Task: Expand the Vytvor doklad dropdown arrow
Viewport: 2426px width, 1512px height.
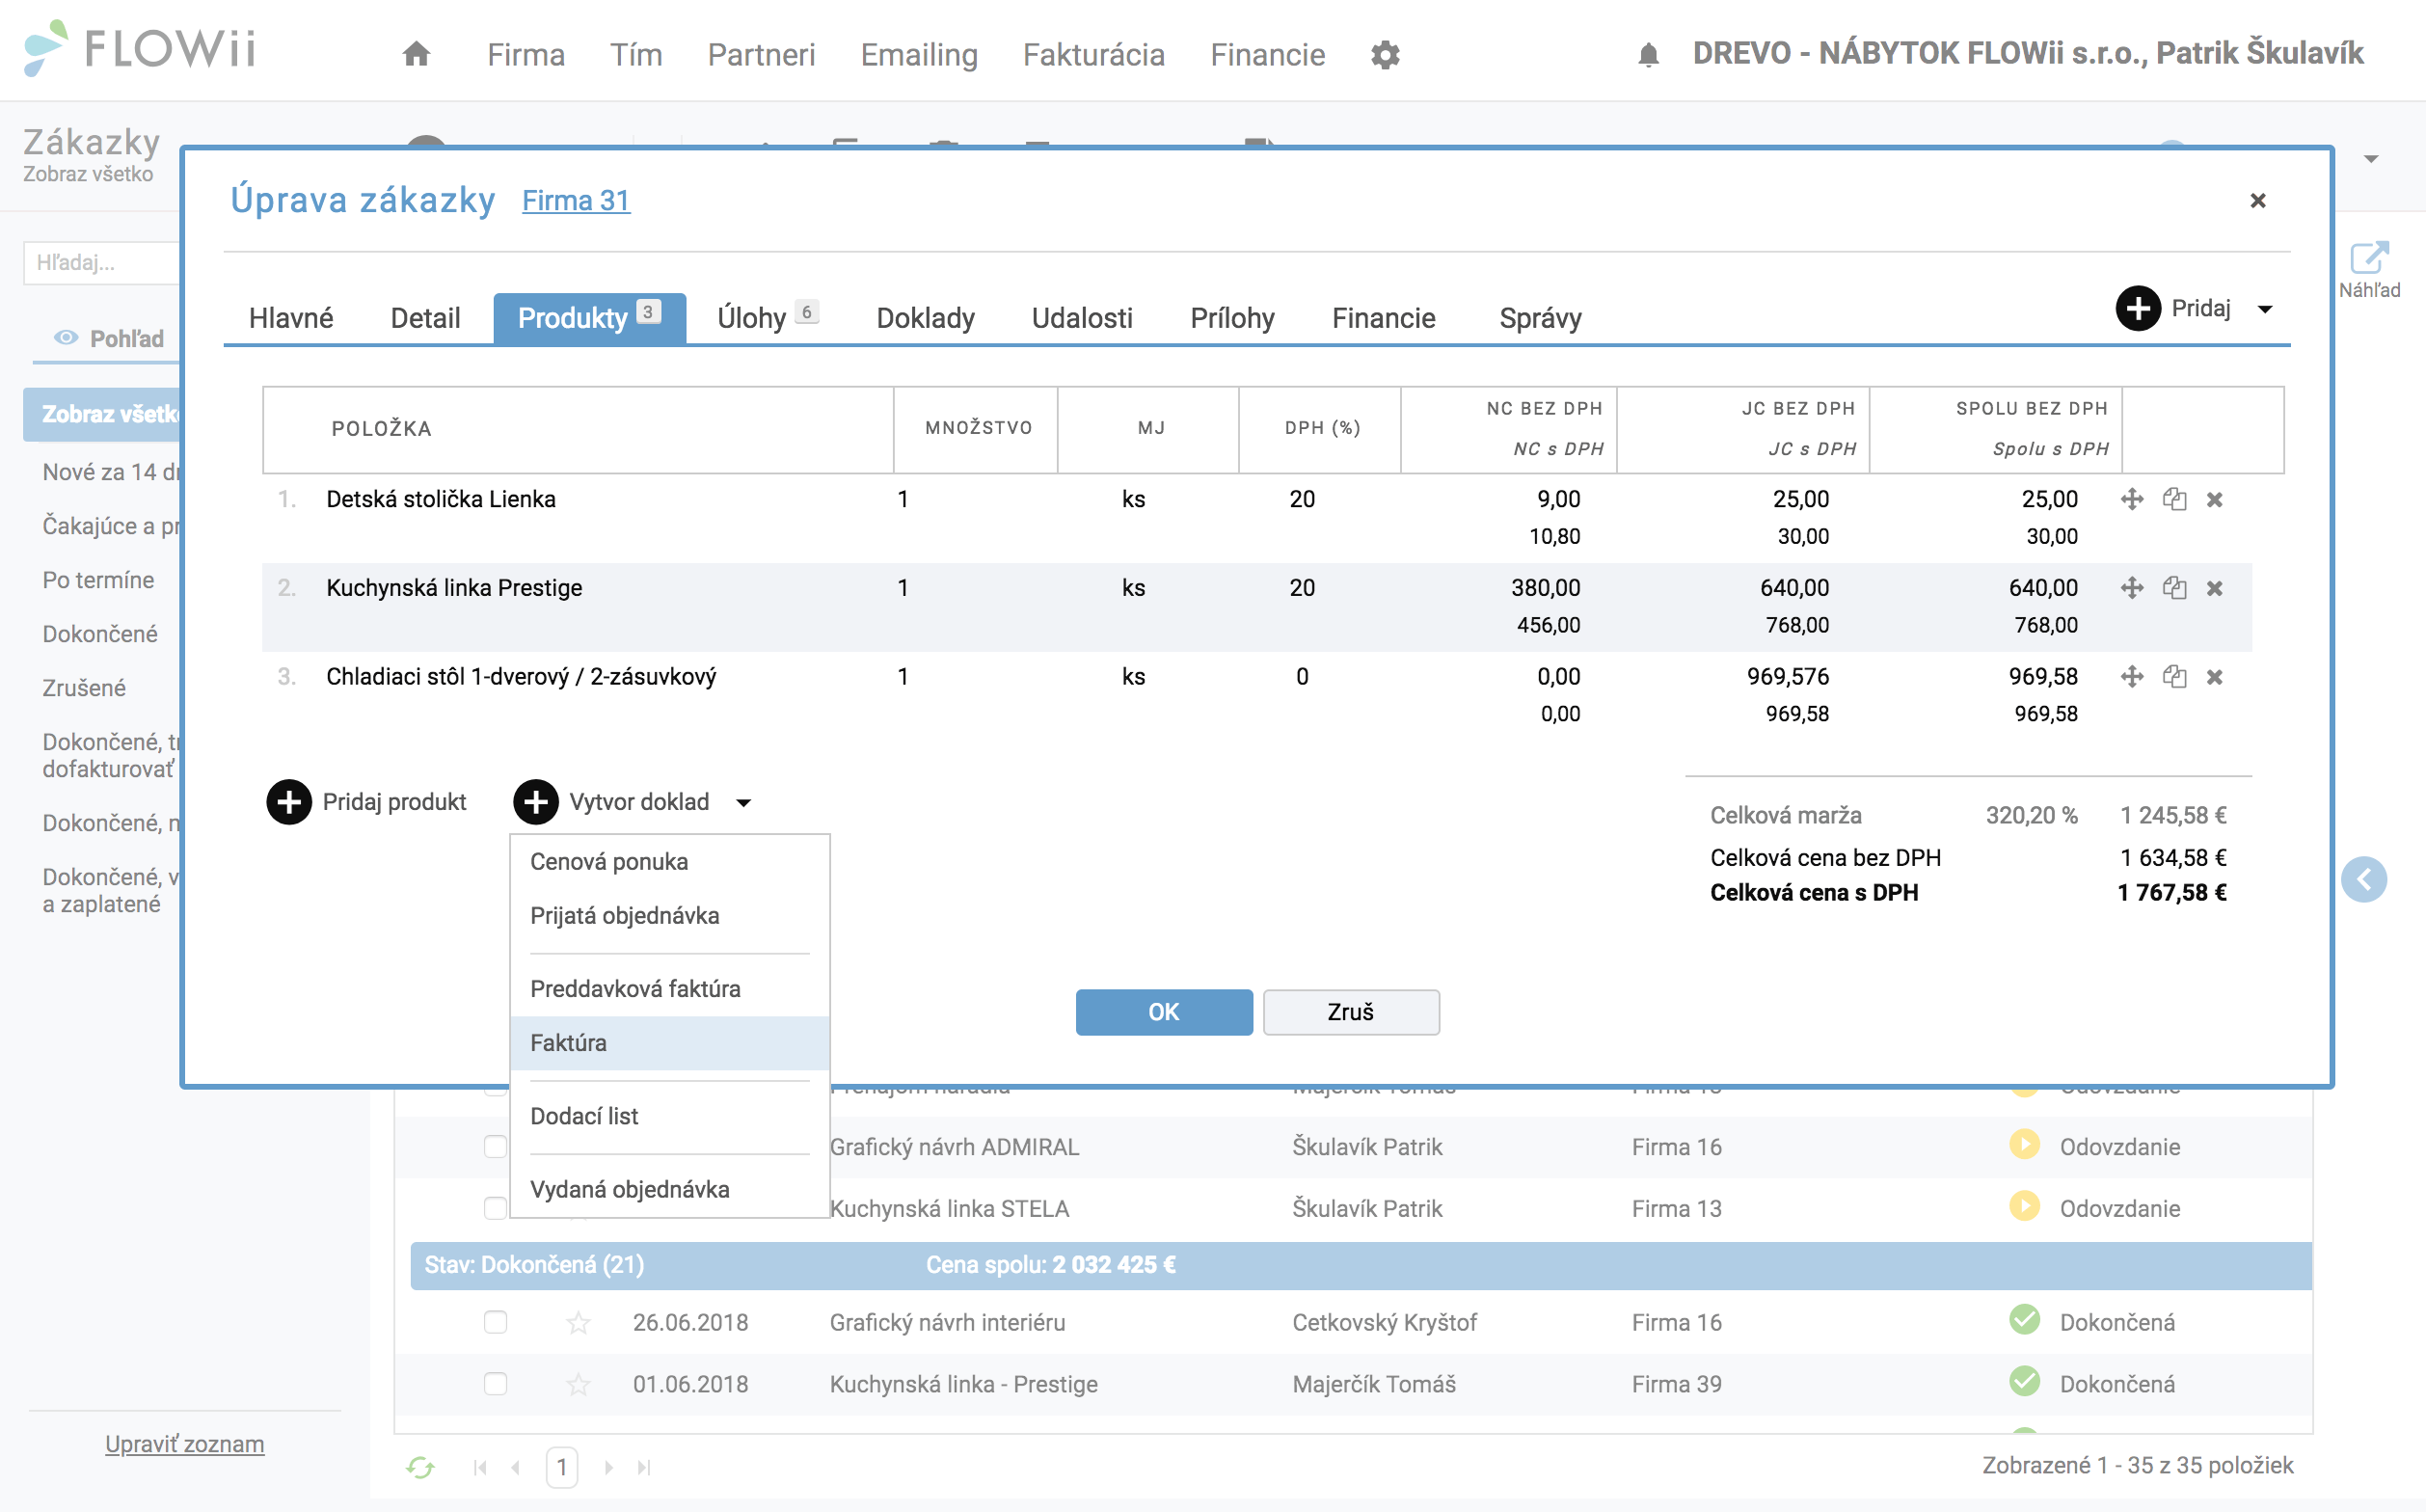Action: pos(743,803)
